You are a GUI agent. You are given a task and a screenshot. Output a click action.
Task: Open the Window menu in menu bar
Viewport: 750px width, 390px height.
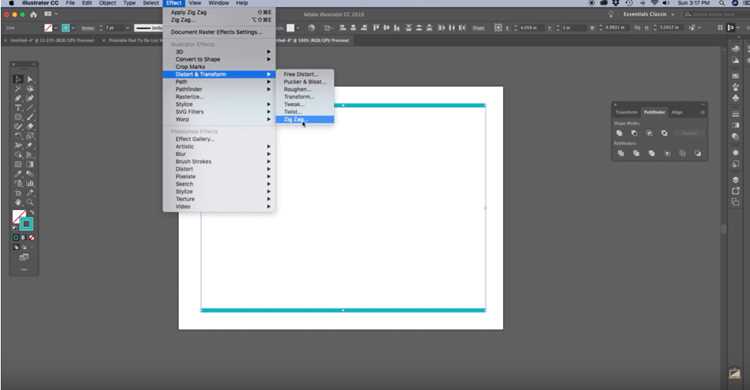click(219, 3)
